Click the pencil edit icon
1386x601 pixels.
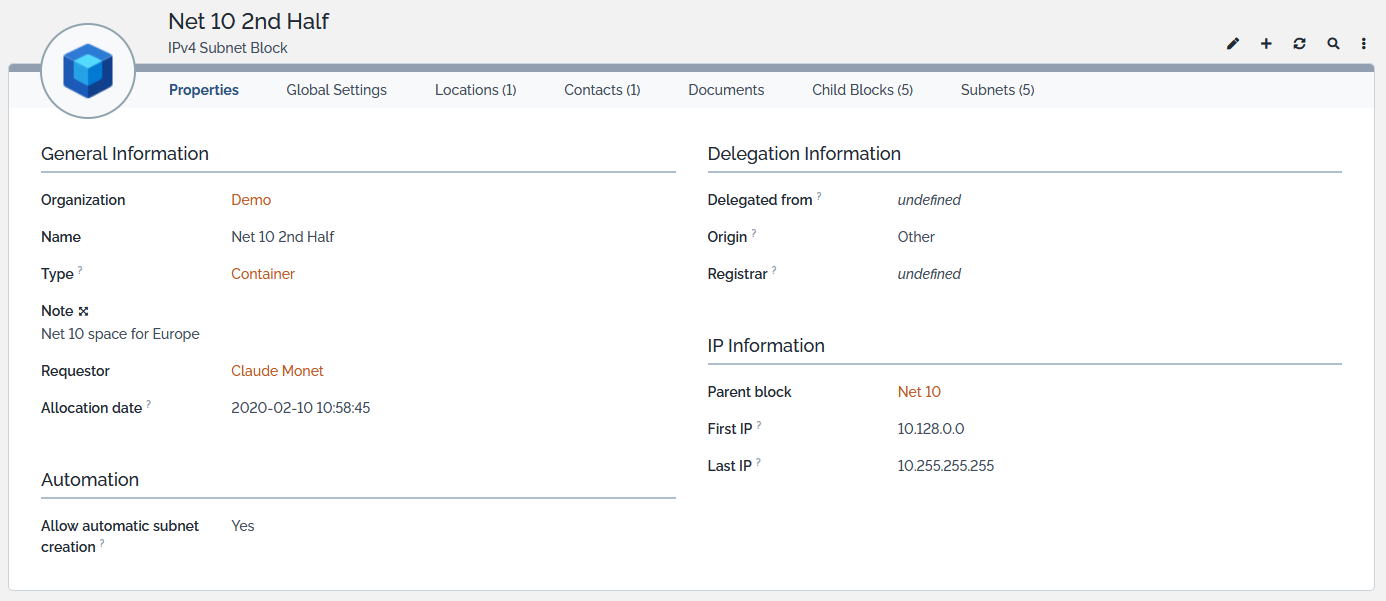click(1233, 44)
